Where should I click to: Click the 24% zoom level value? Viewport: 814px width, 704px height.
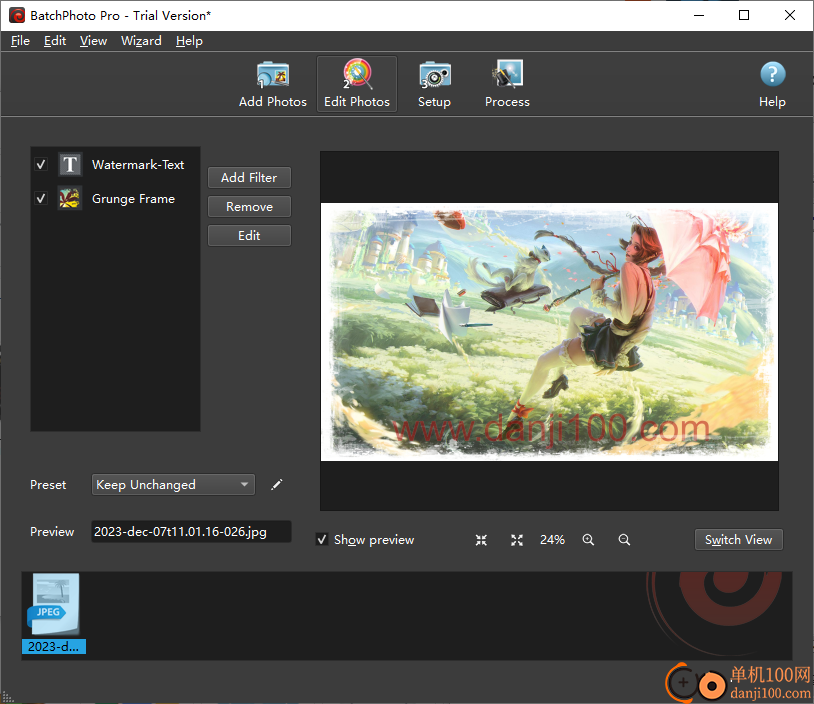(552, 540)
